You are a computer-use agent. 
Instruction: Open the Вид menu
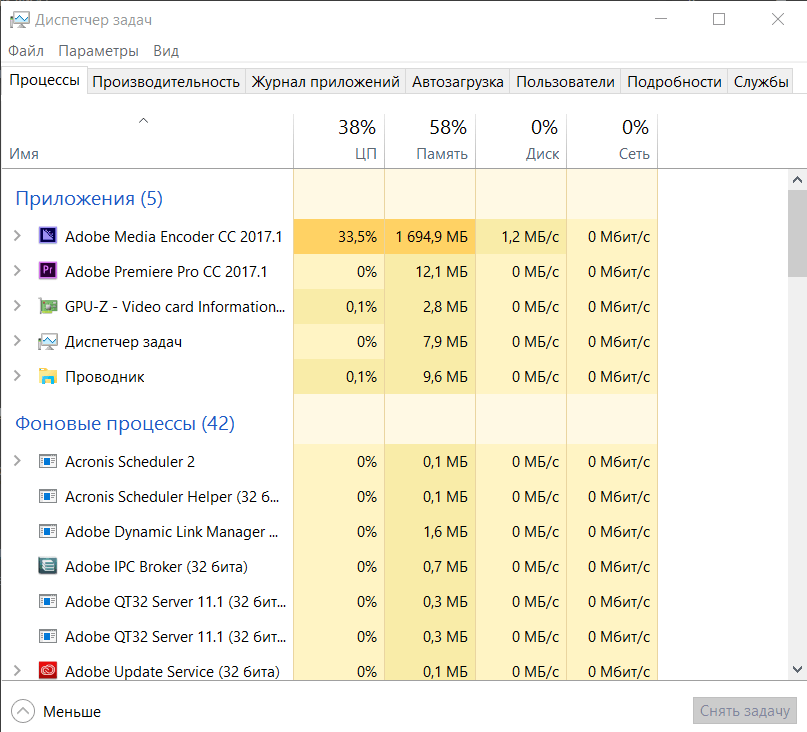point(166,51)
